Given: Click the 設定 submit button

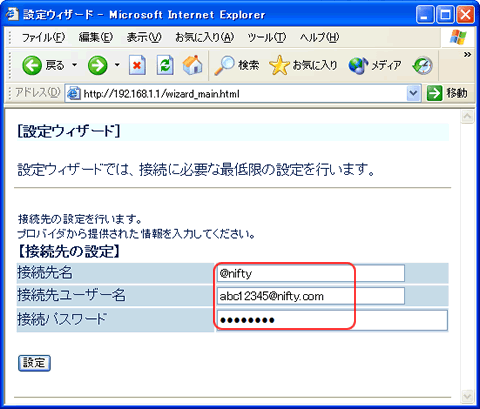Looking at the screenshot, I should [34, 363].
